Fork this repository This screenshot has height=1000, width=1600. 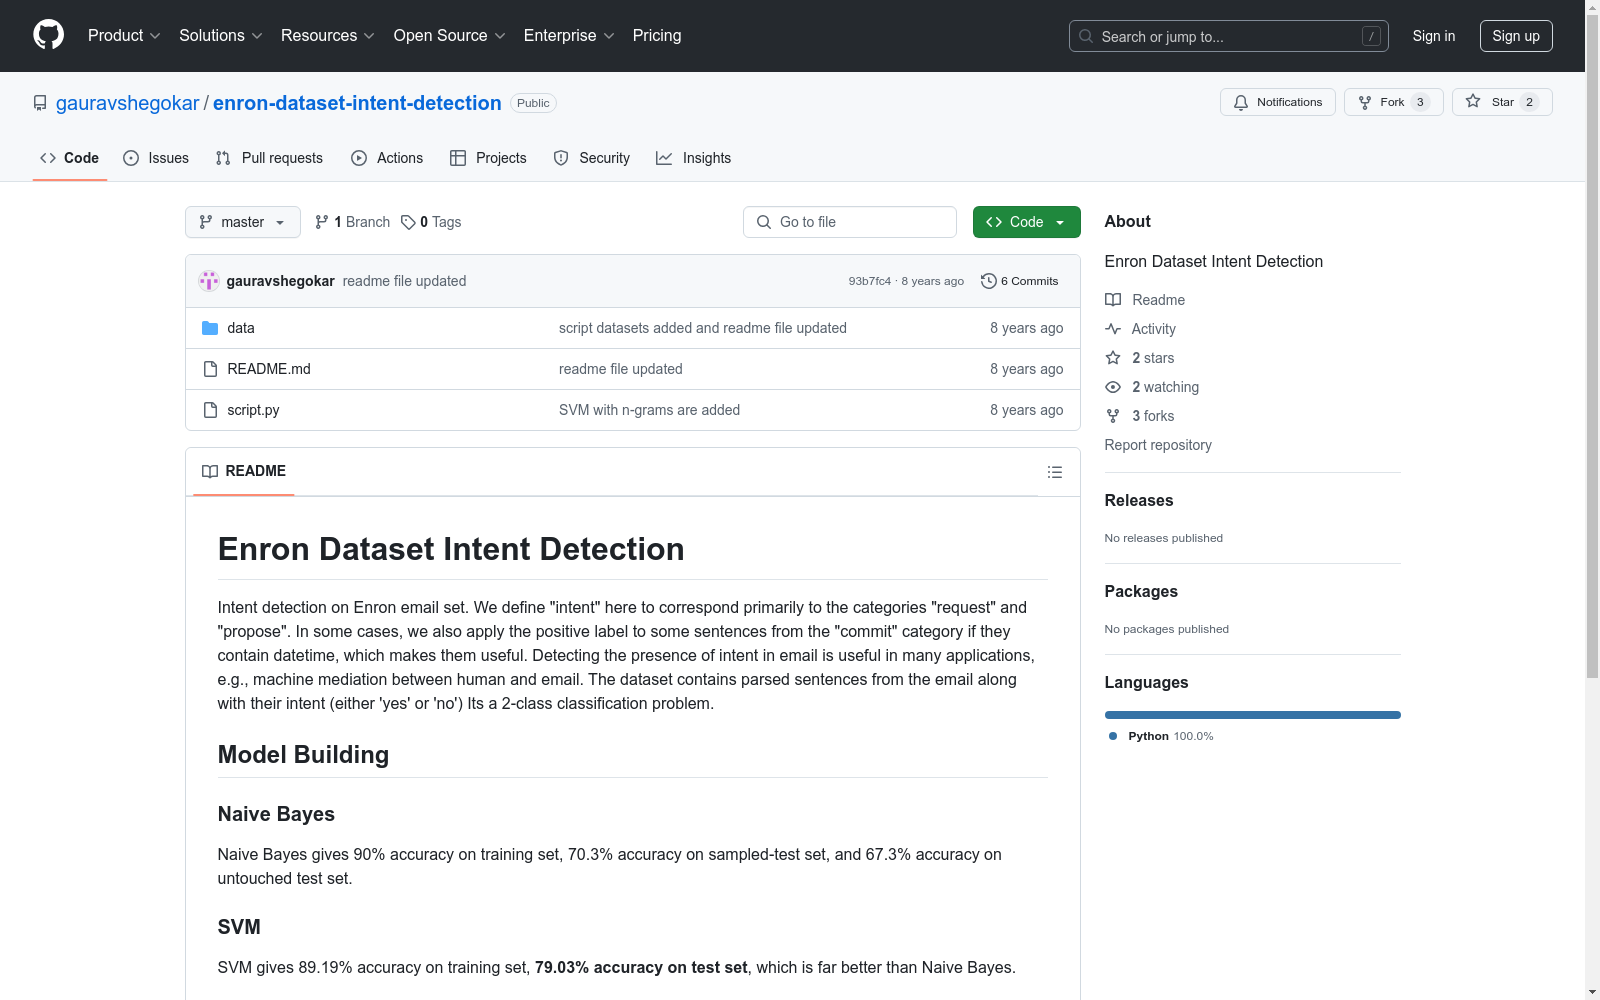pos(1394,102)
